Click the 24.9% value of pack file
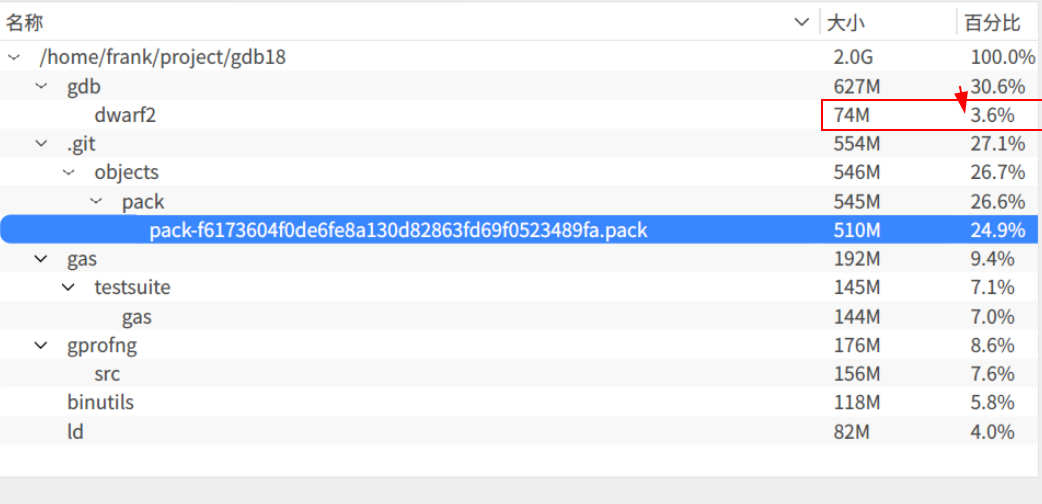 point(997,231)
